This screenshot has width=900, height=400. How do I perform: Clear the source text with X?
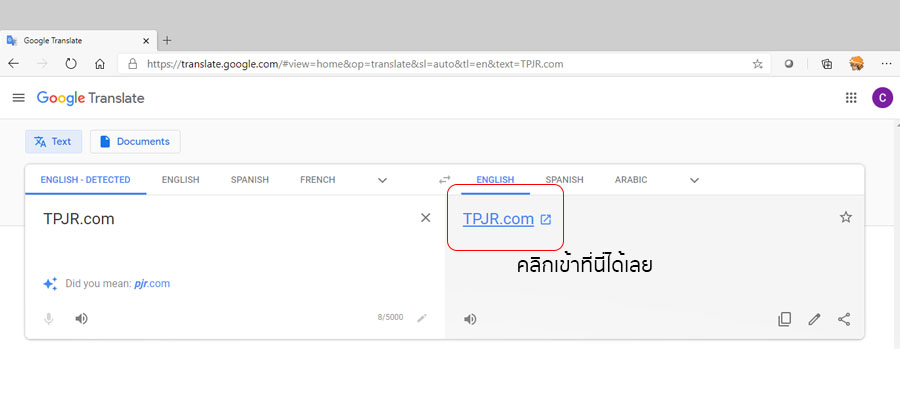(425, 218)
